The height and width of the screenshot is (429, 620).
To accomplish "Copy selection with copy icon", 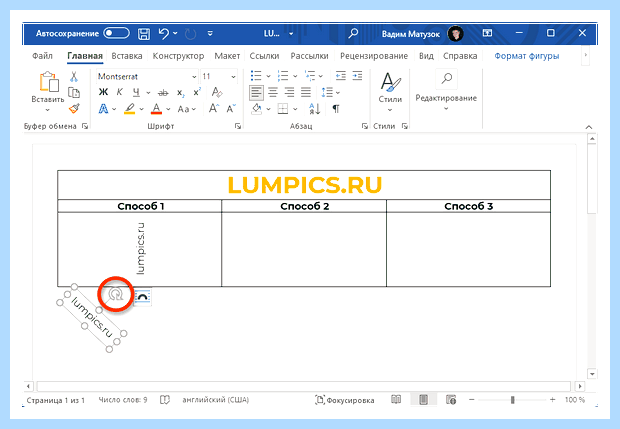I will point(74,92).
